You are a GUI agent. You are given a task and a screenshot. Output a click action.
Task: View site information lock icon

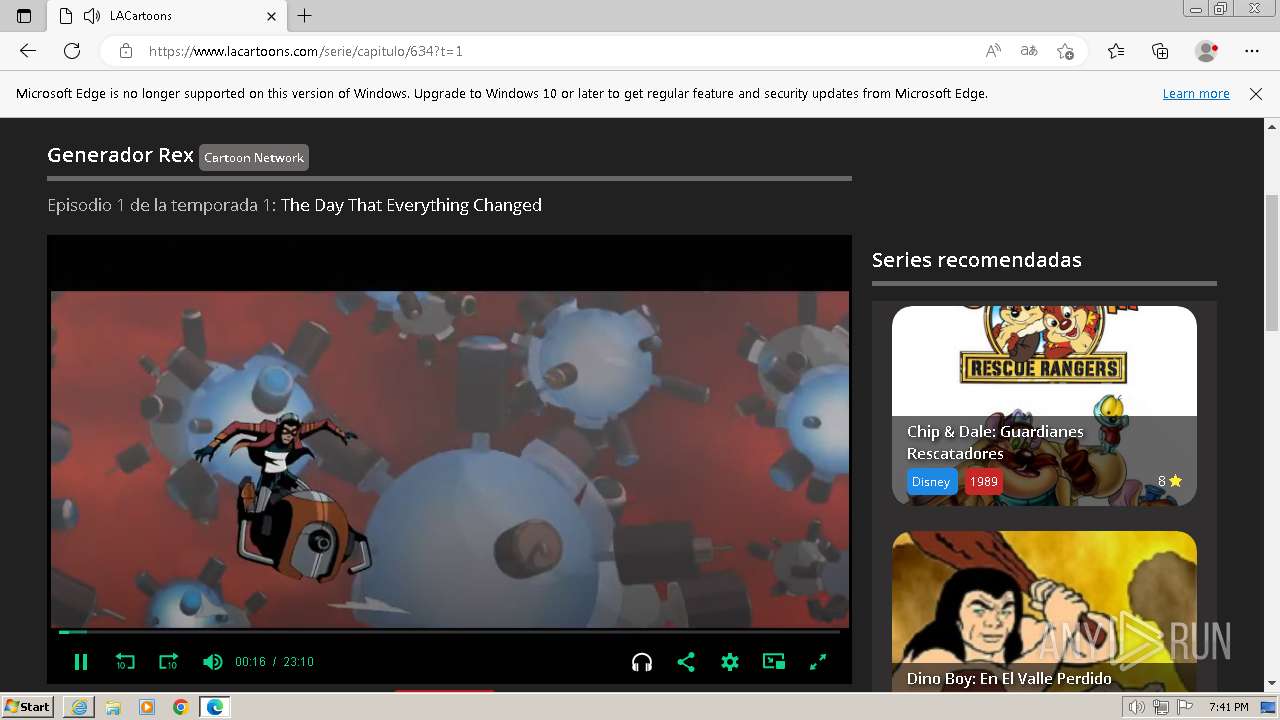[x=126, y=51]
